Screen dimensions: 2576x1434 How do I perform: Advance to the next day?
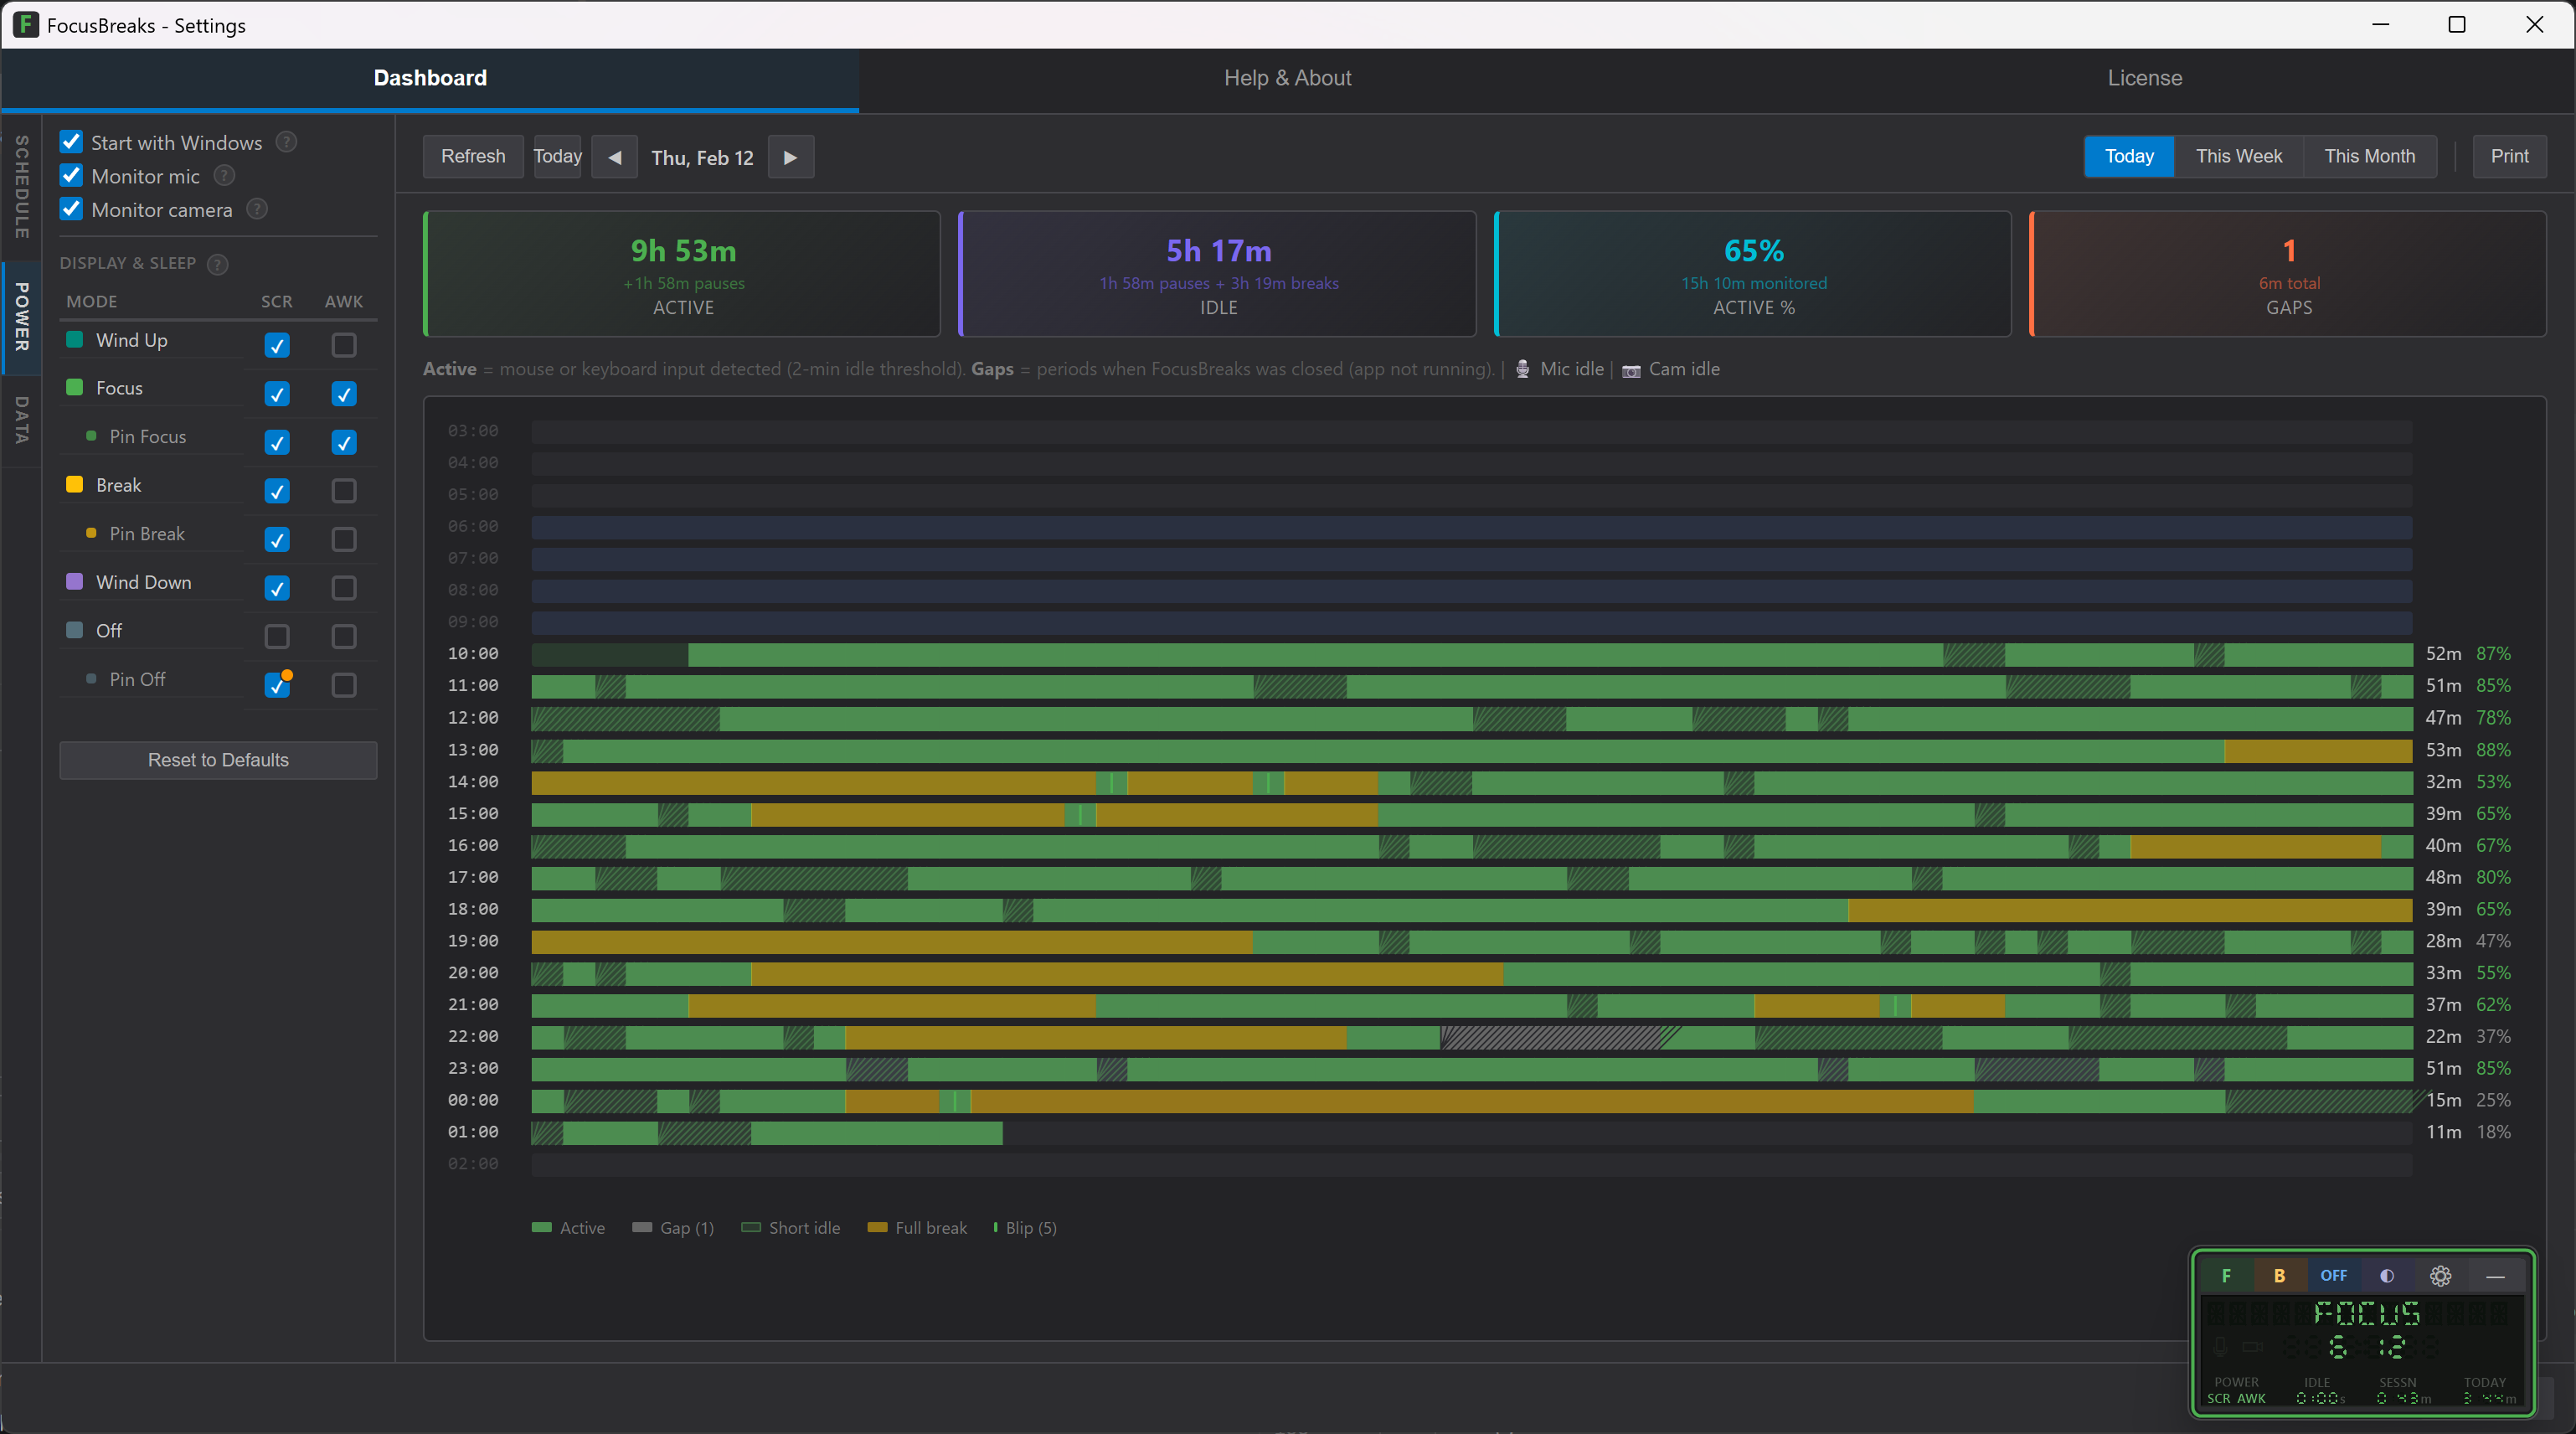point(790,157)
